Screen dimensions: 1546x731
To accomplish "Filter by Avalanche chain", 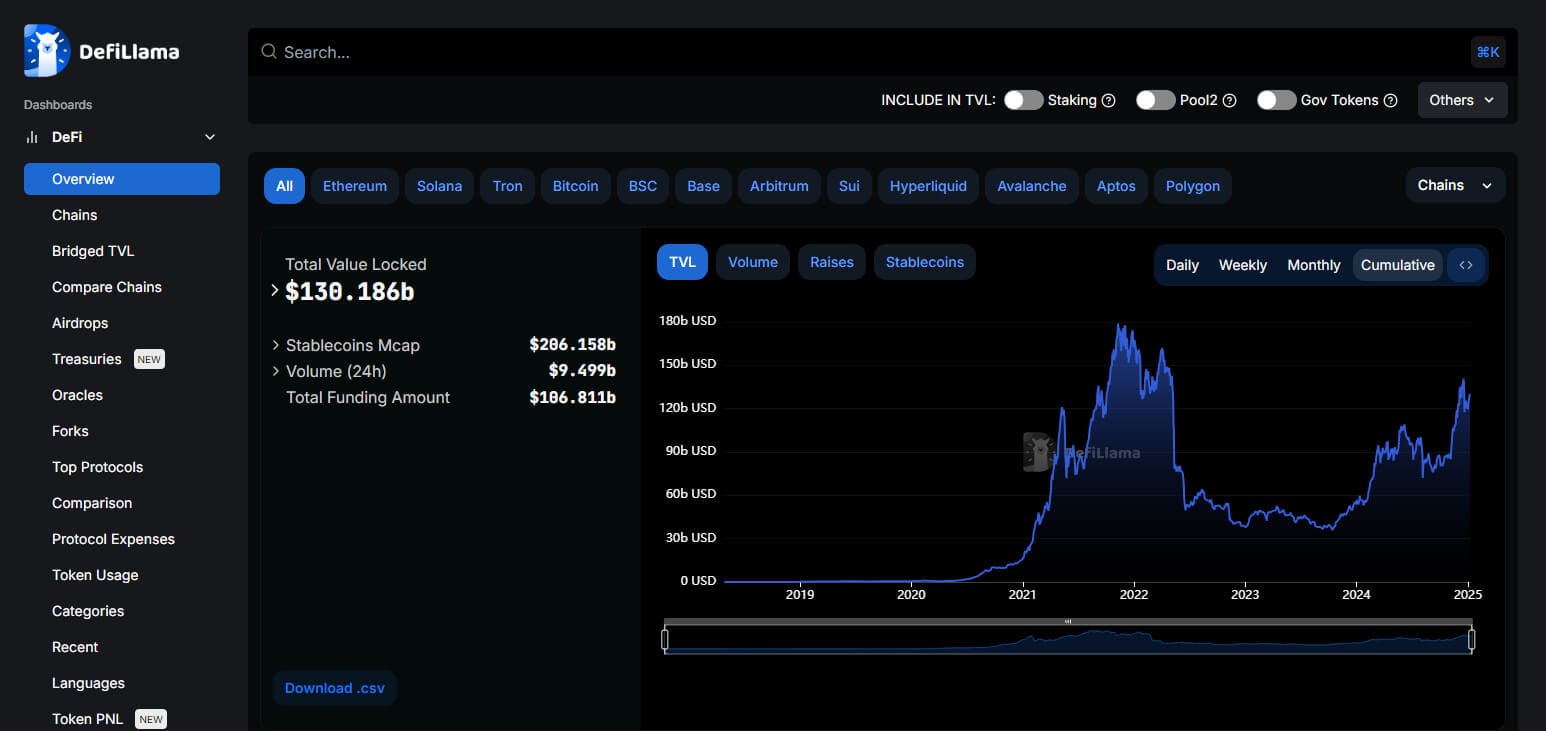I will tap(1032, 186).
